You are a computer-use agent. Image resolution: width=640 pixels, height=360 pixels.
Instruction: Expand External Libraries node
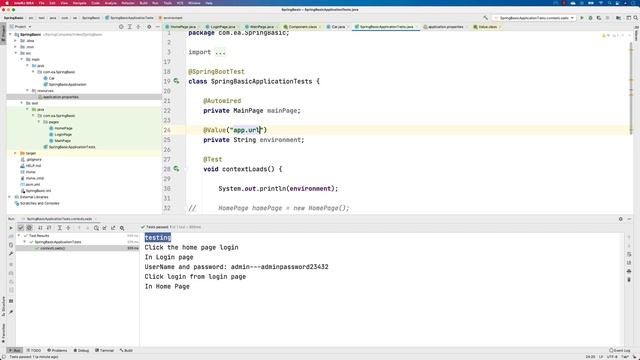point(10,197)
